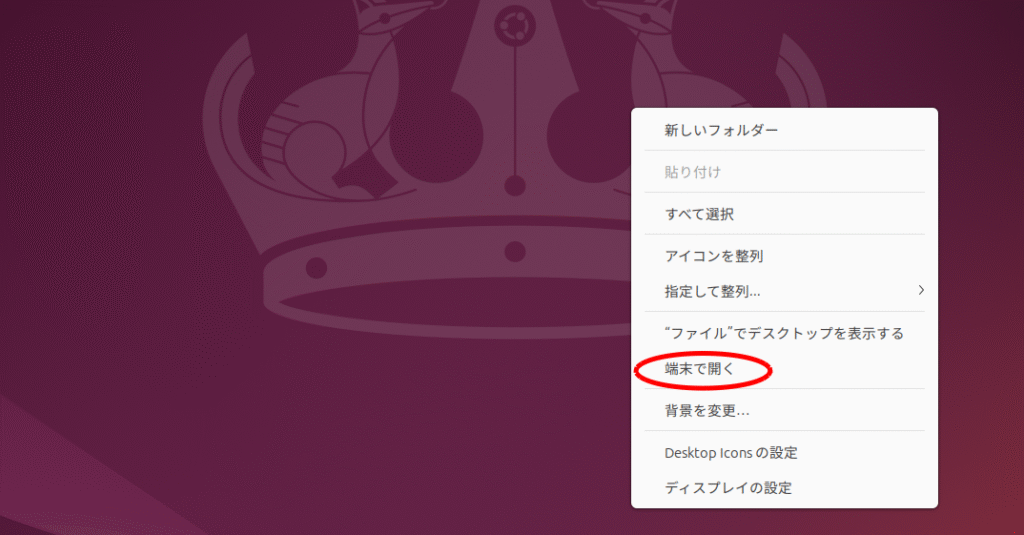Expand the submenu chevron beside 指定して整列
Screen dimensions: 1024x535
pyautogui.click(x=921, y=290)
